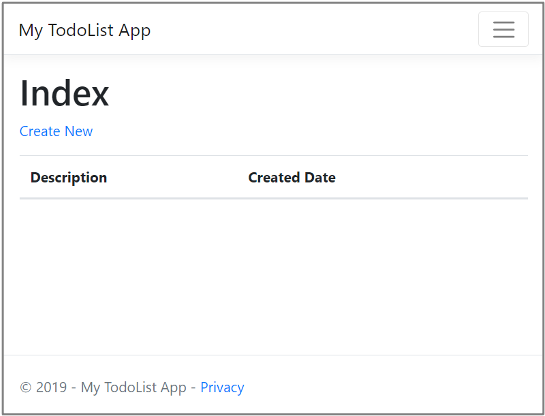The image size is (545, 416).
Task: Click the Create New link
Action: click(56, 131)
